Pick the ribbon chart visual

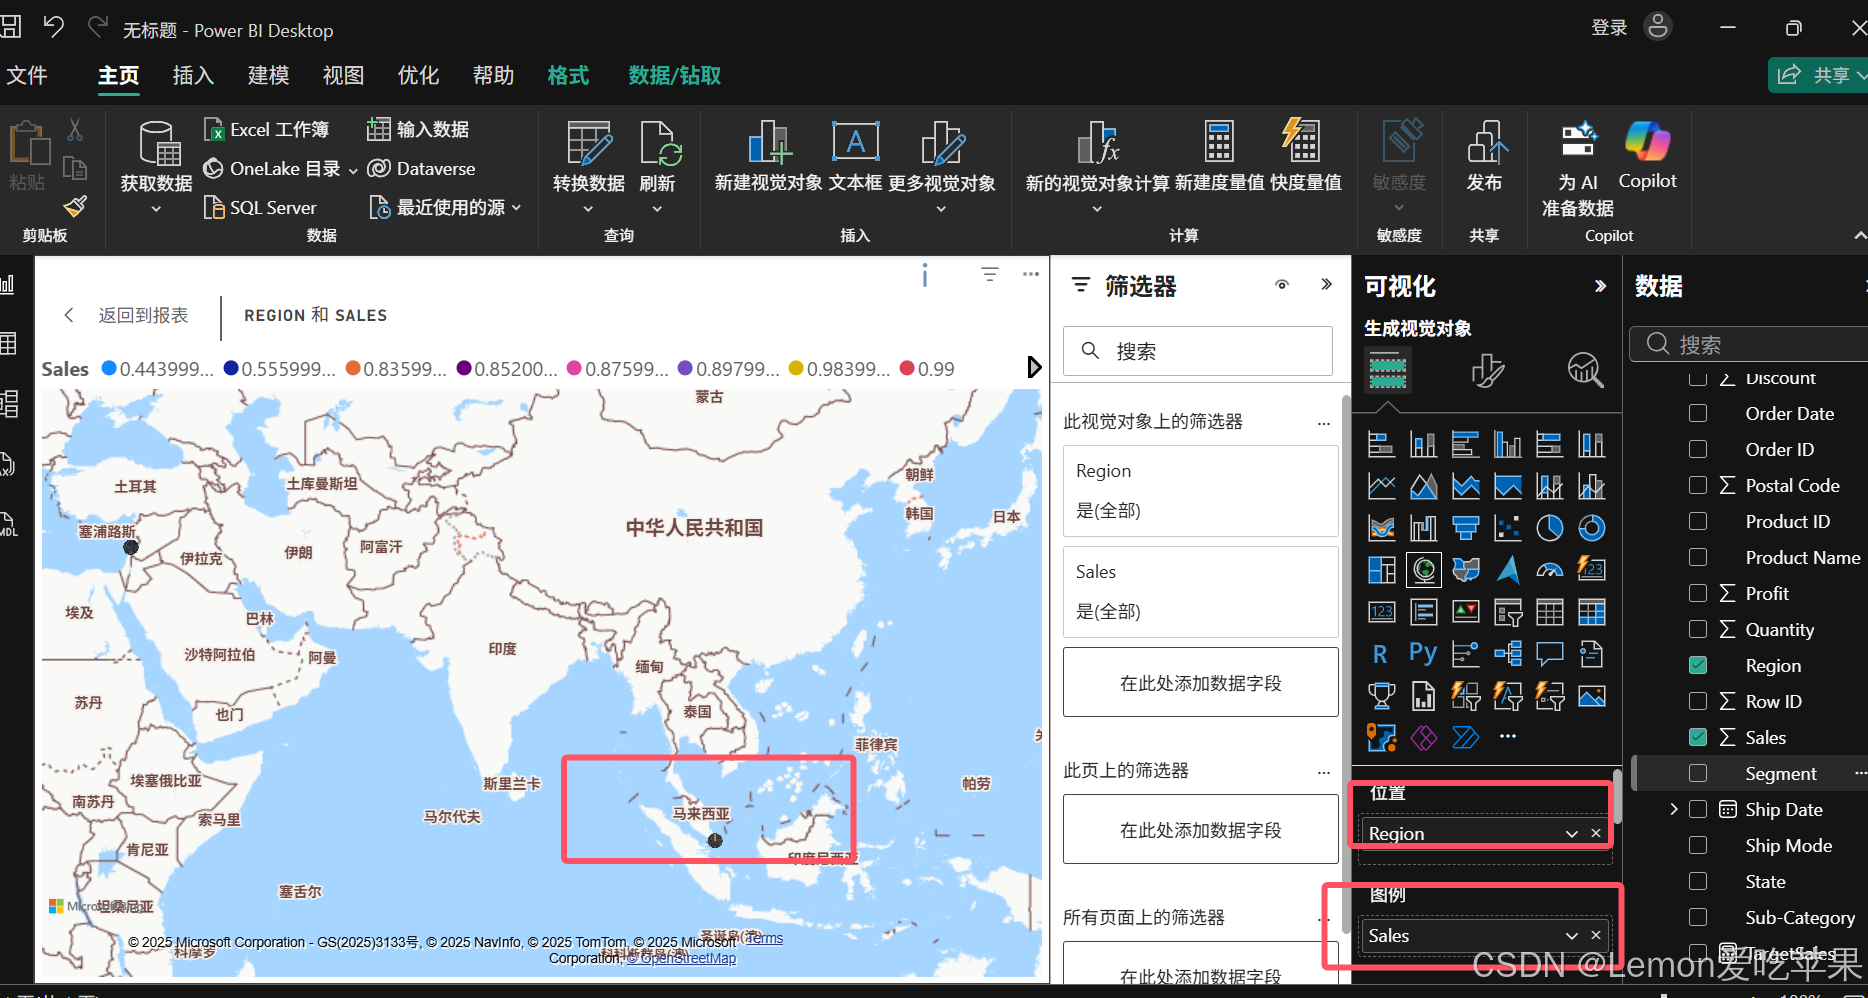[1381, 528]
